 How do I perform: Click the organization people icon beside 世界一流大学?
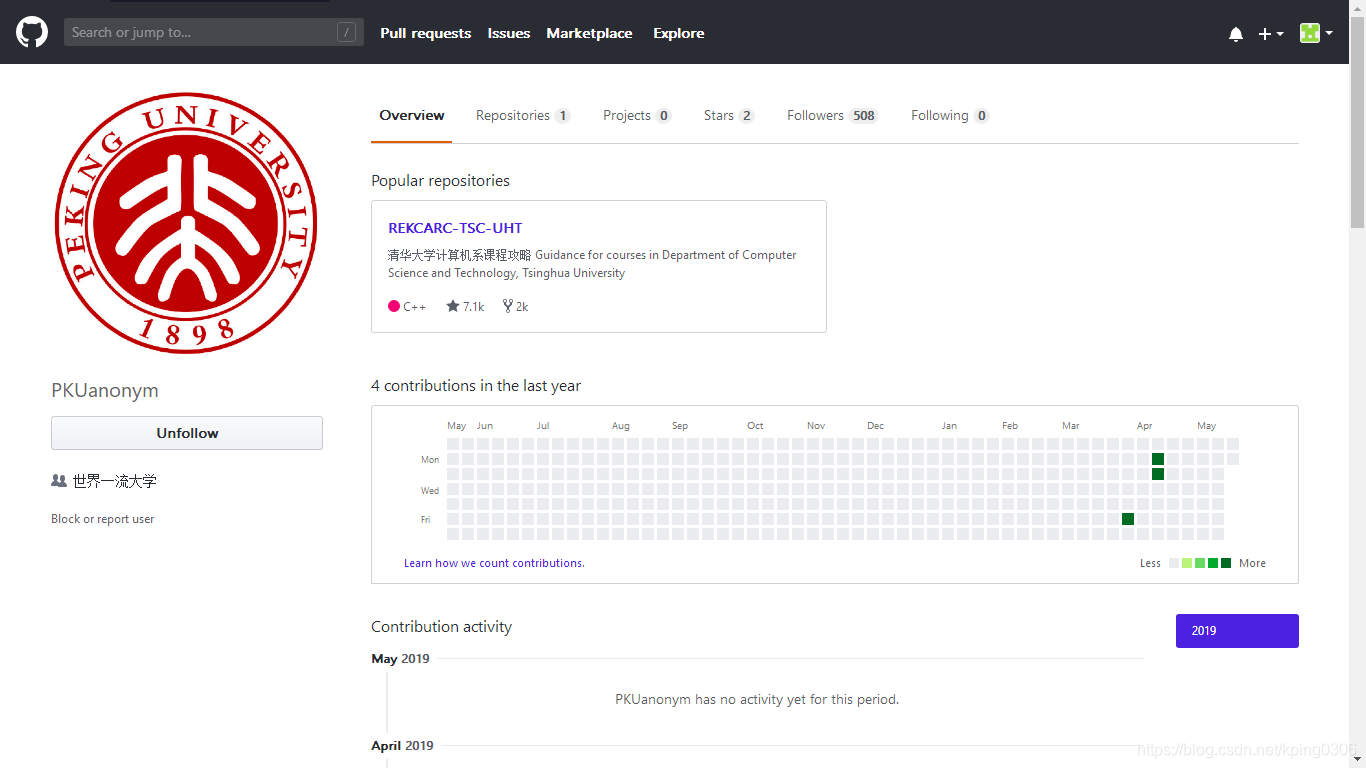(59, 481)
